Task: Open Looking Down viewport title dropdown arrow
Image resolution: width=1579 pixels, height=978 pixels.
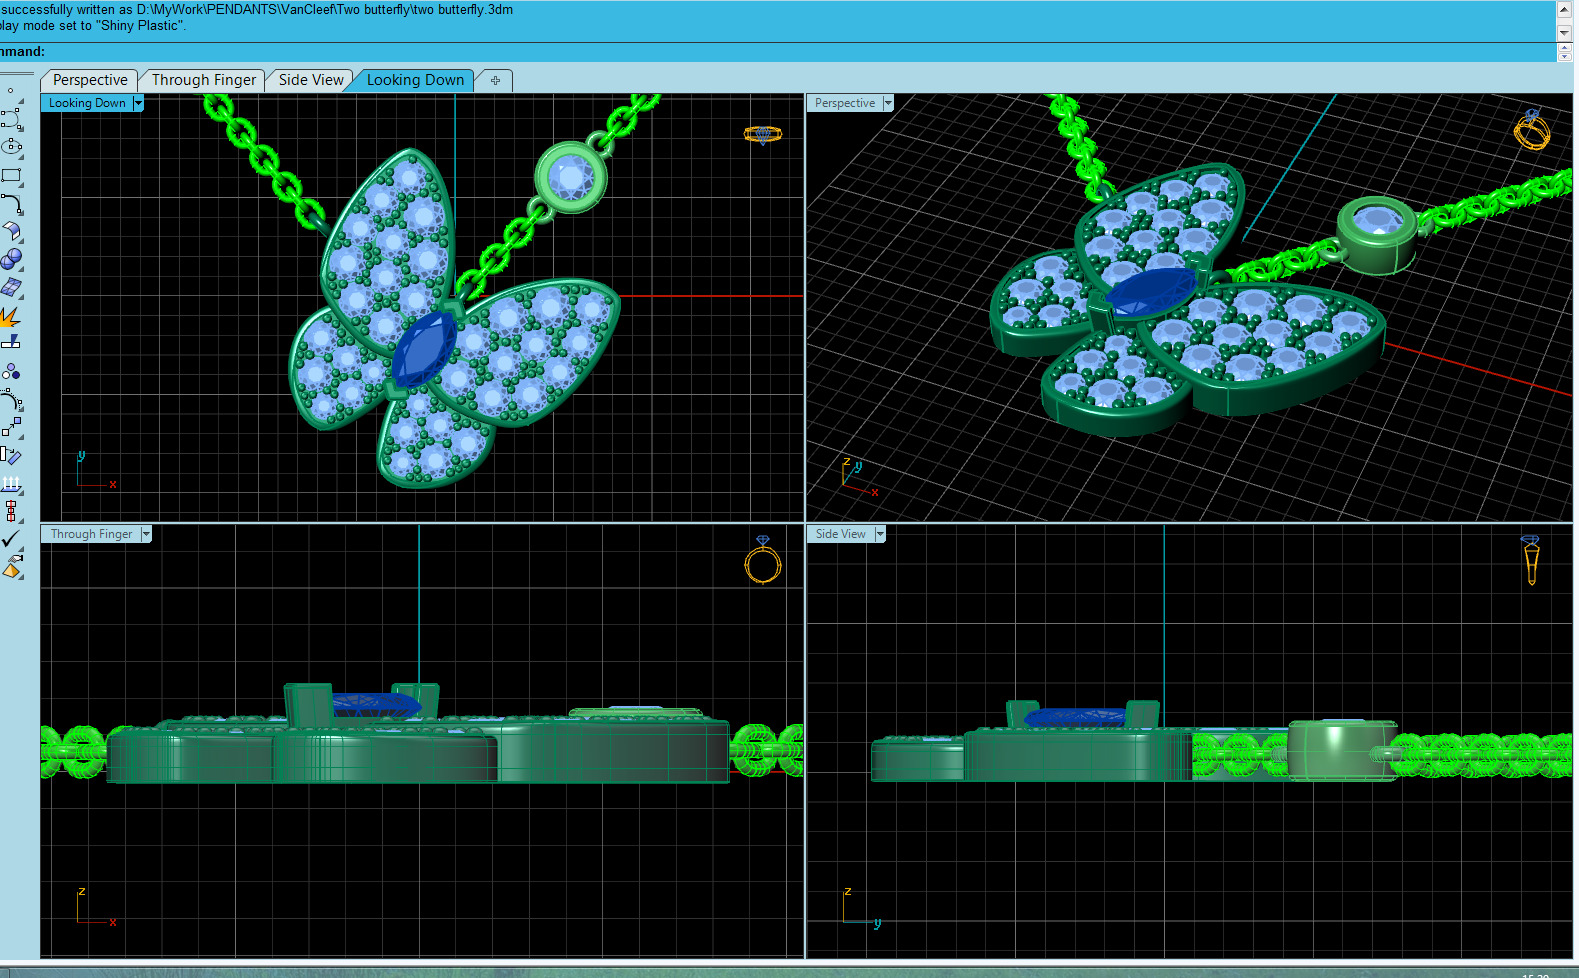Action: [138, 103]
